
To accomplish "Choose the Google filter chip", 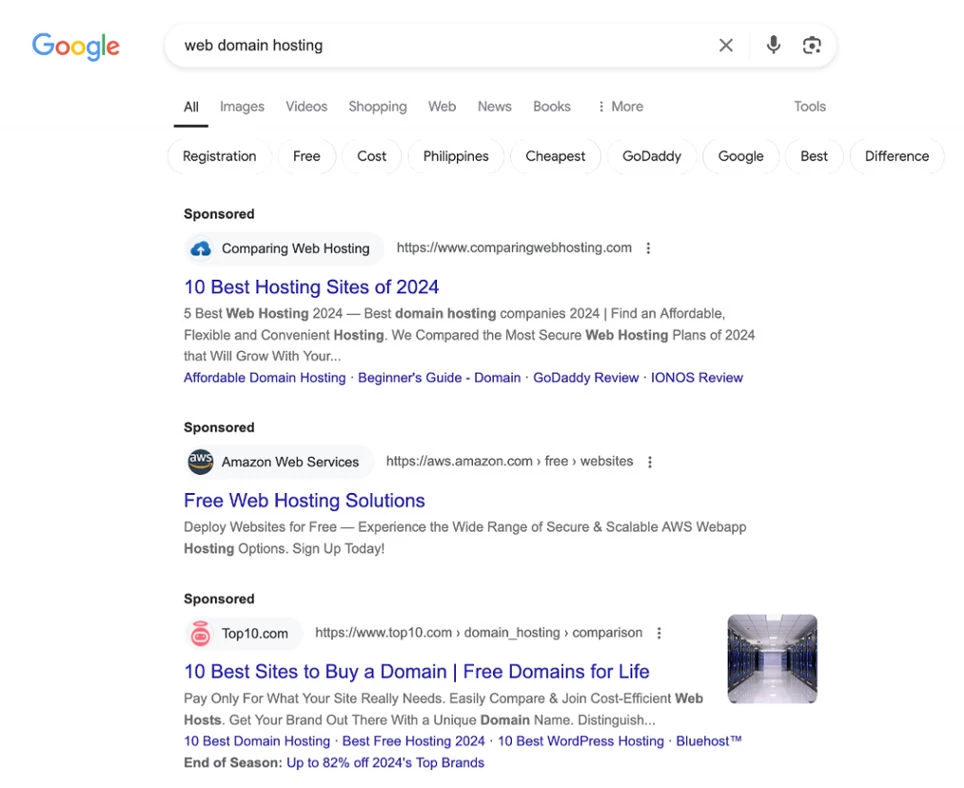I will (741, 156).
